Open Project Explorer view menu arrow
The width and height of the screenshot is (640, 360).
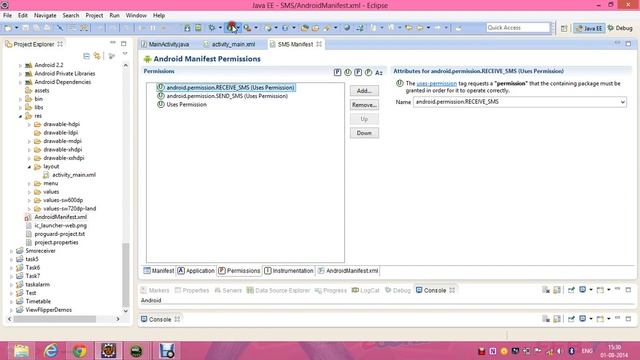point(125,54)
